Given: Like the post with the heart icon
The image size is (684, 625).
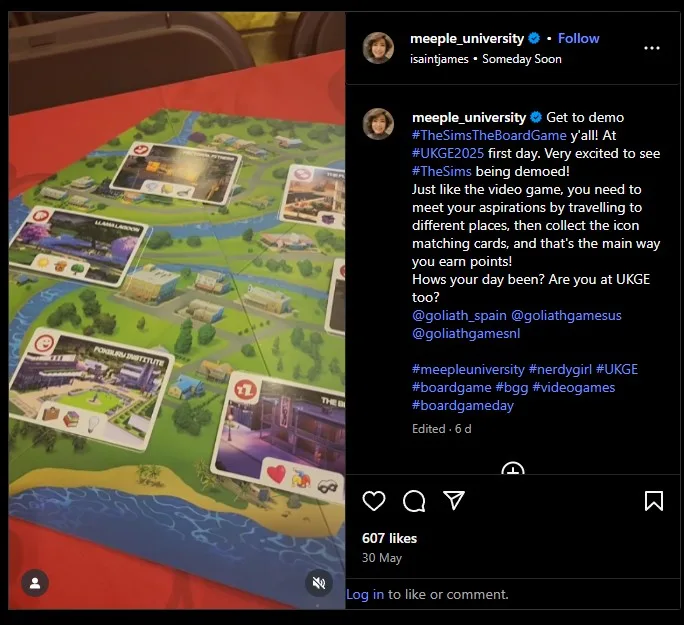Looking at the screenshot, I should click(x=374, y=501).
